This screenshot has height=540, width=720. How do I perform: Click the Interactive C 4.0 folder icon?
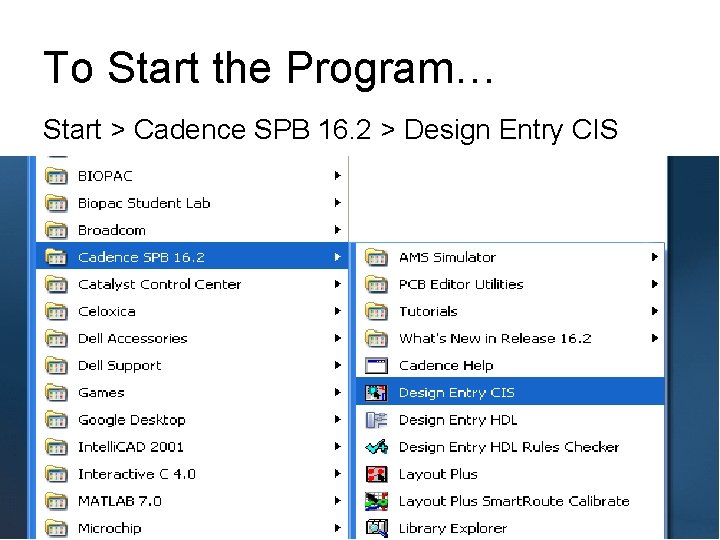[56, 474]
